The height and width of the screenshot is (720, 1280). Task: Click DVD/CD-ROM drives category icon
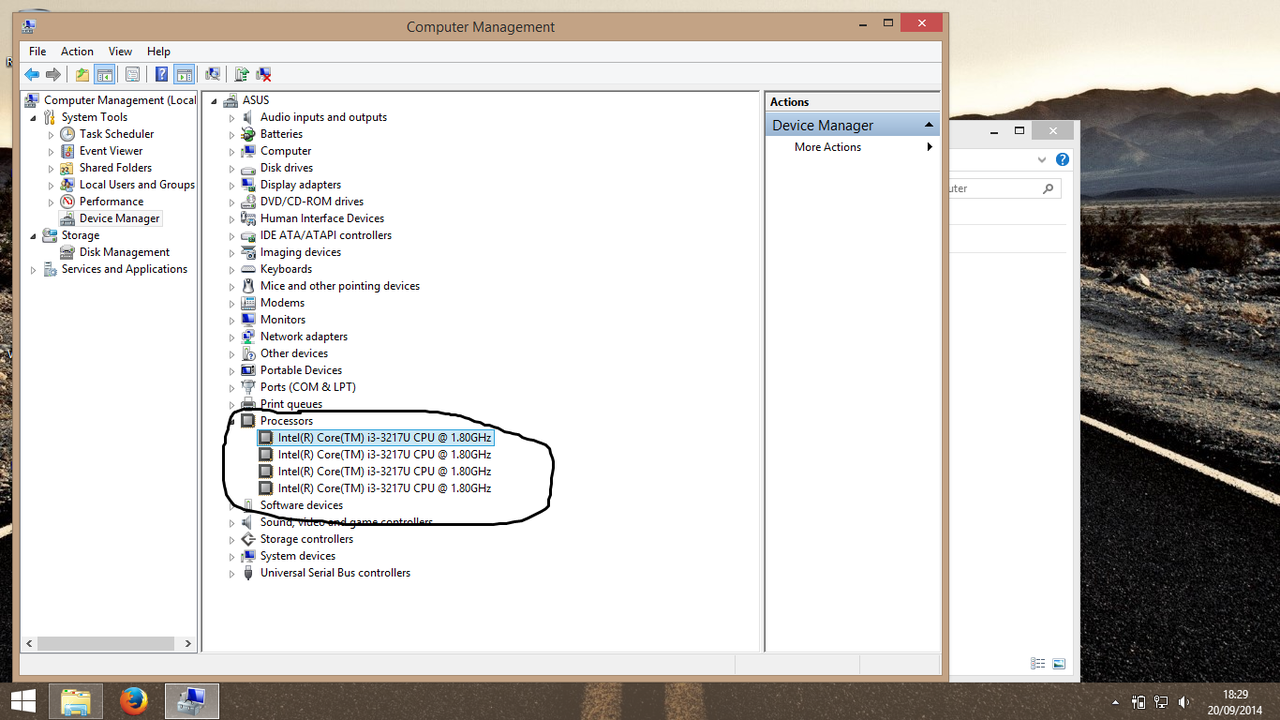tap(248, 201)
